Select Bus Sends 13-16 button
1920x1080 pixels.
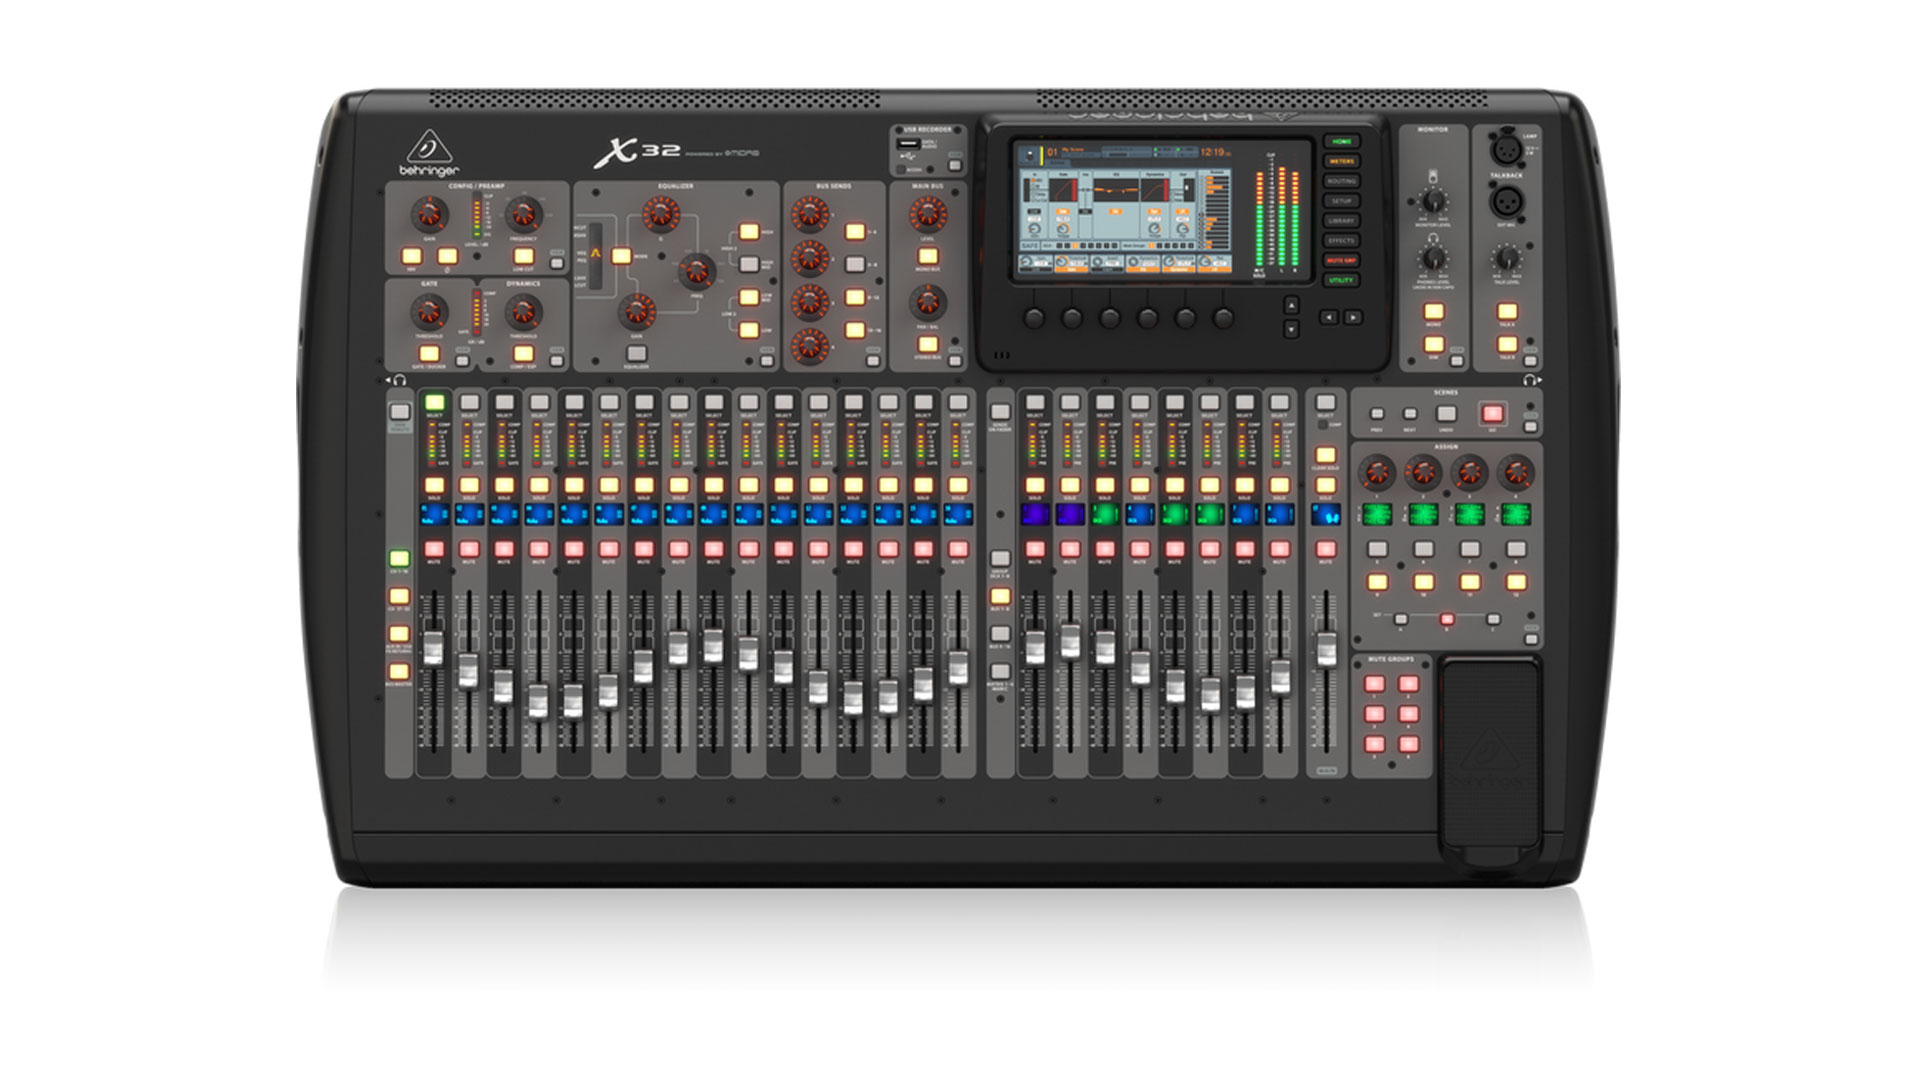point(855,329)
